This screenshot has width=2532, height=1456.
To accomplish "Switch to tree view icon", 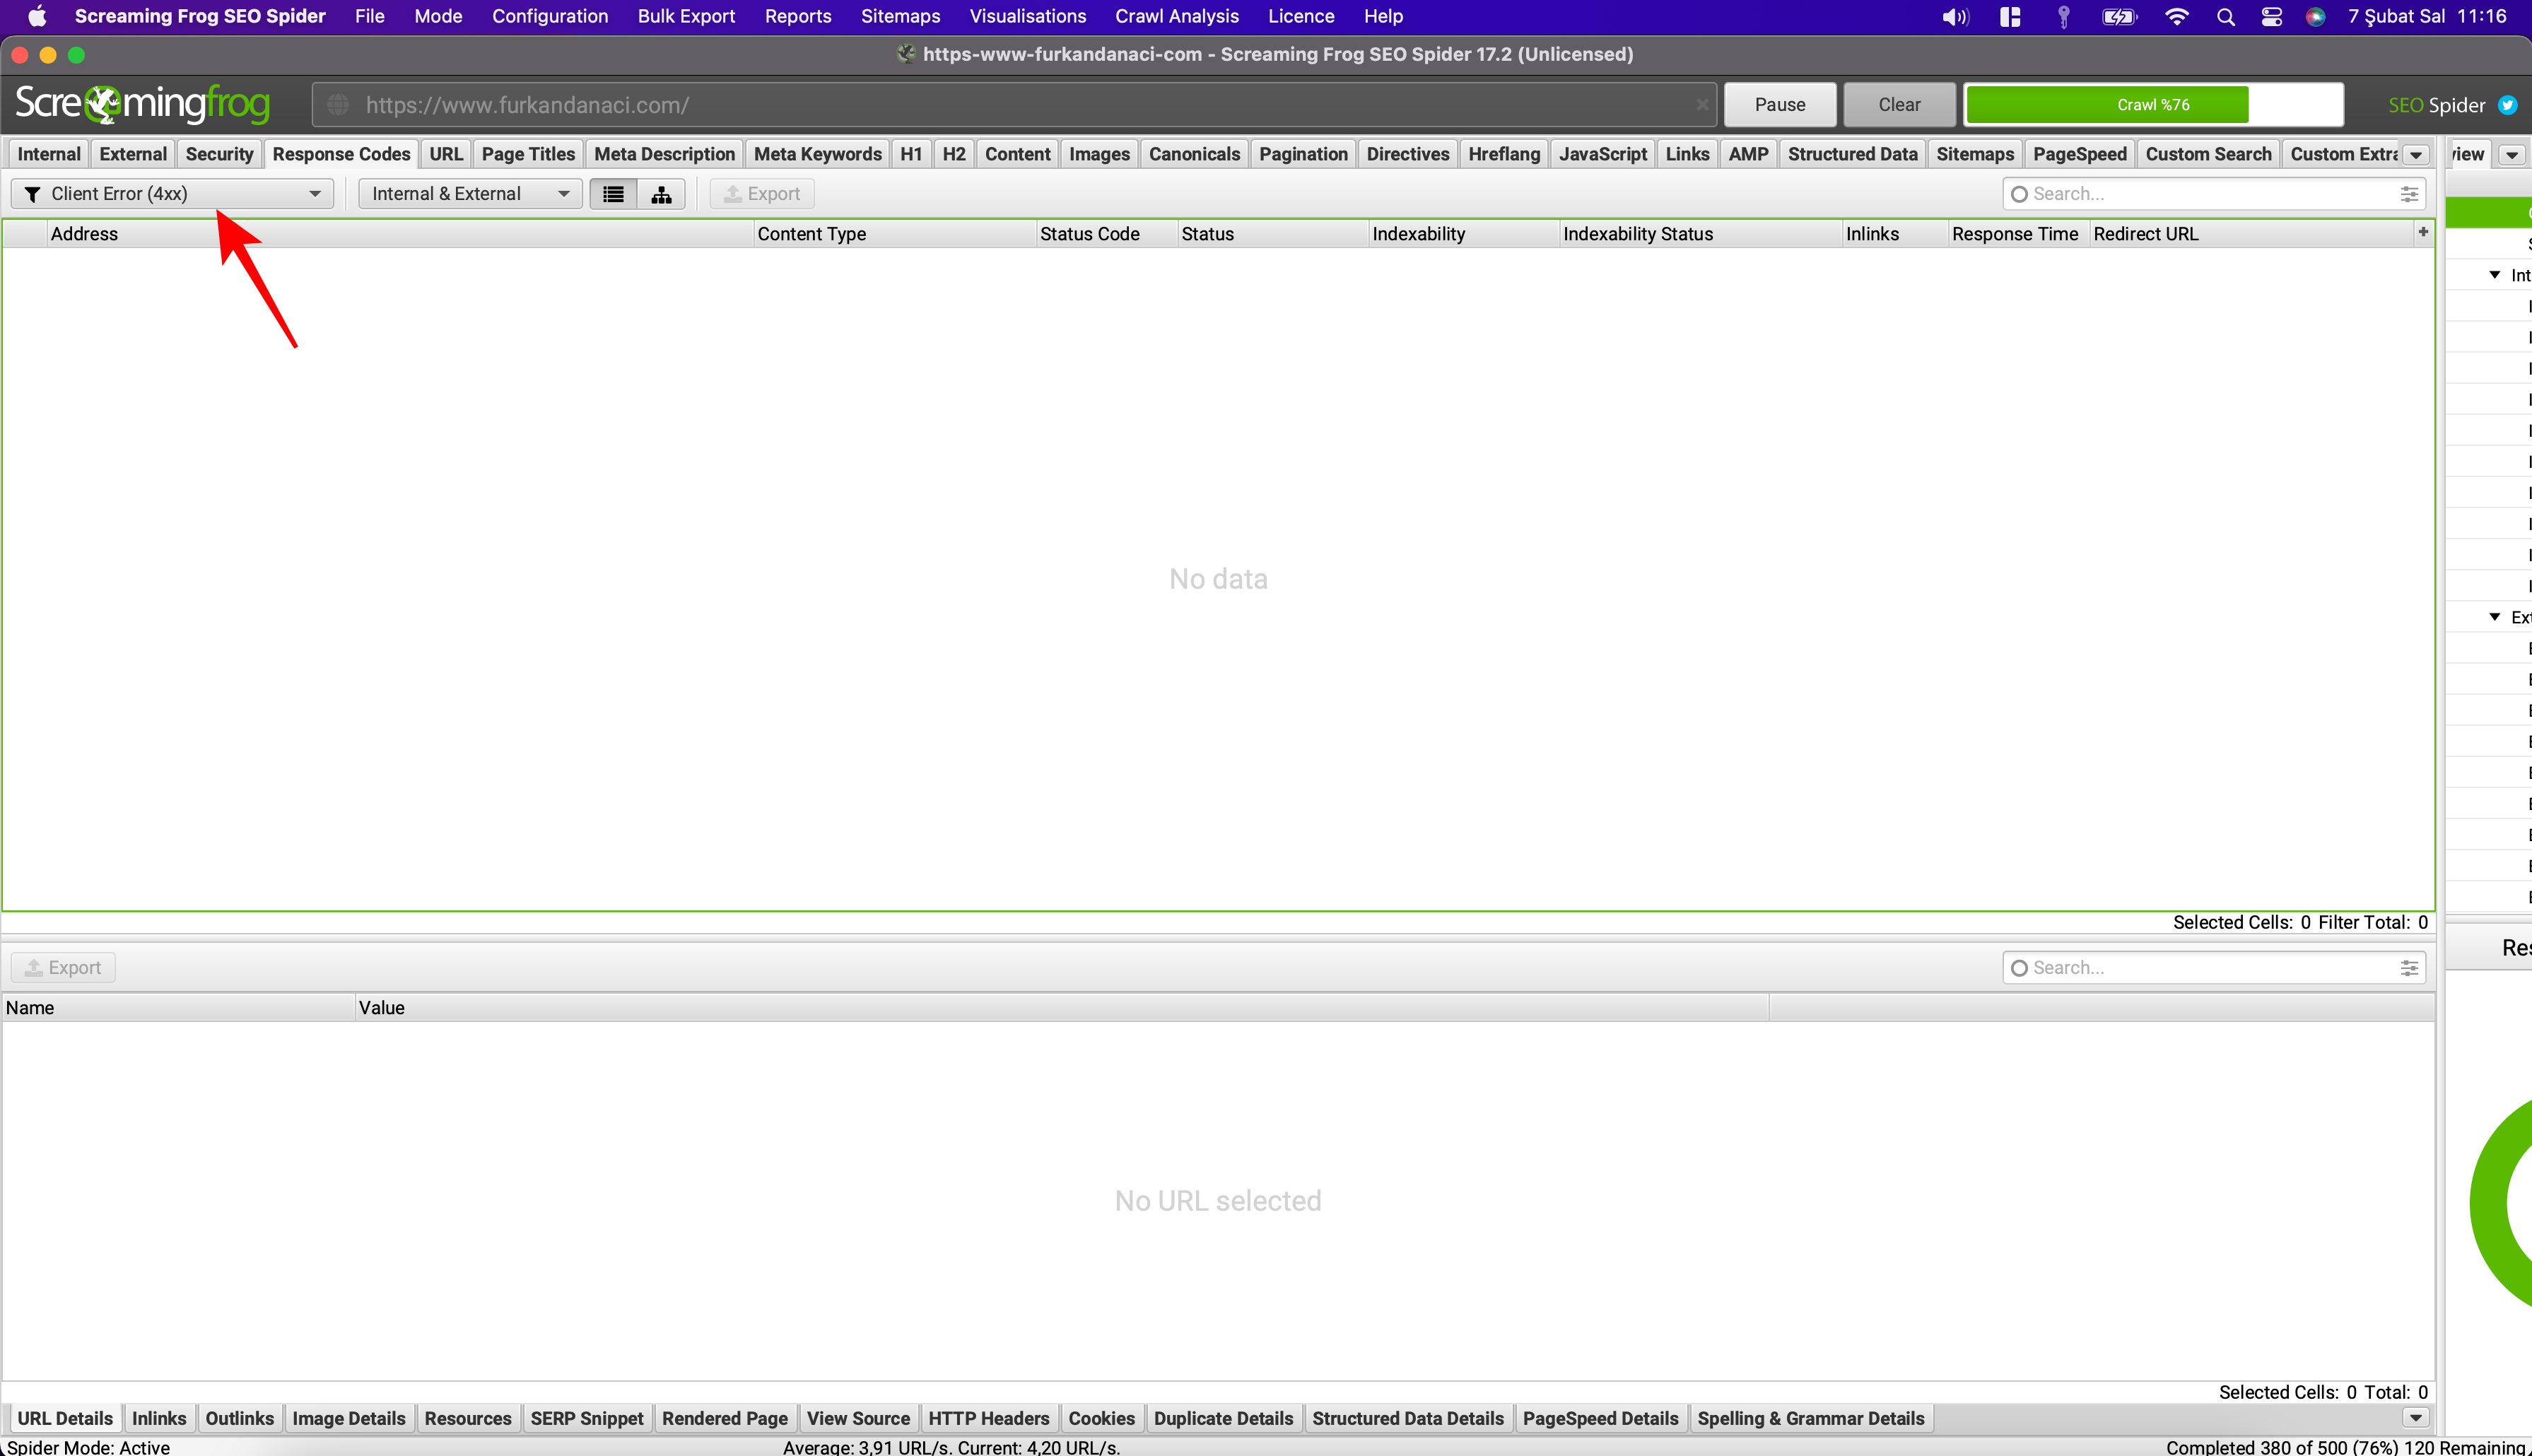I will pos(661,194).
